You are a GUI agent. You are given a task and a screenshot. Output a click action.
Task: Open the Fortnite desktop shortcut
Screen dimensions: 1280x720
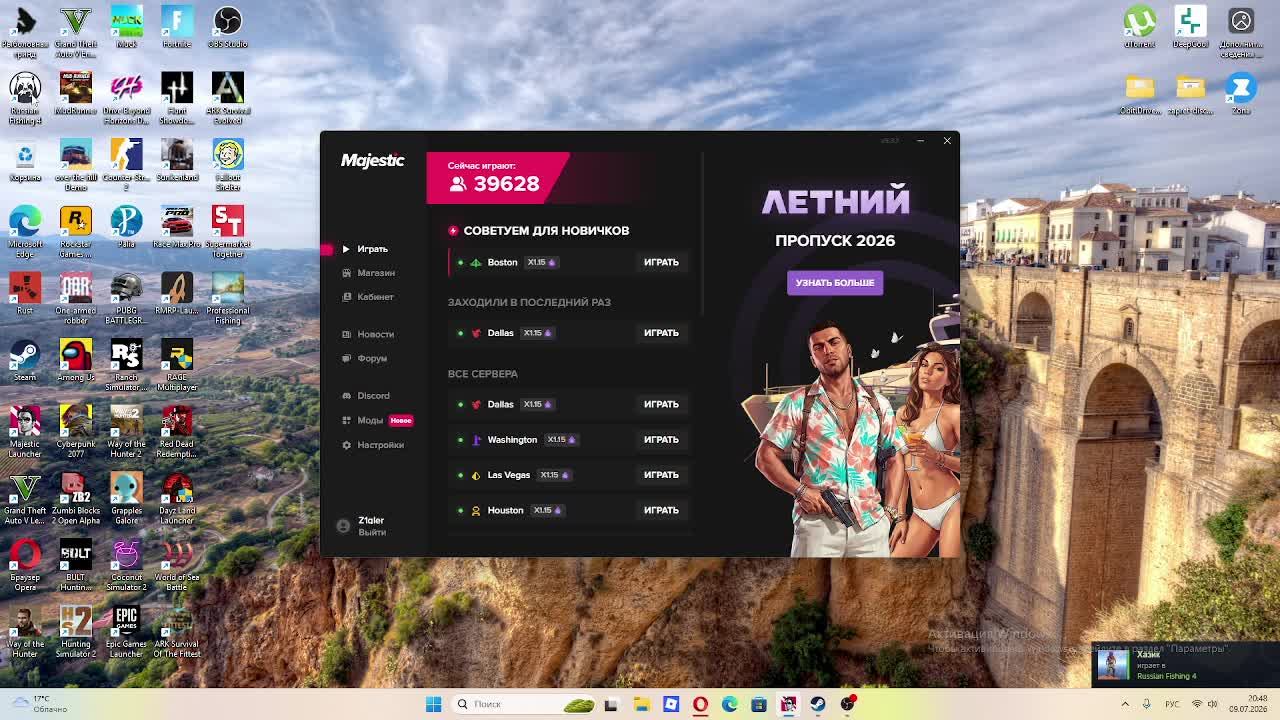177,27
